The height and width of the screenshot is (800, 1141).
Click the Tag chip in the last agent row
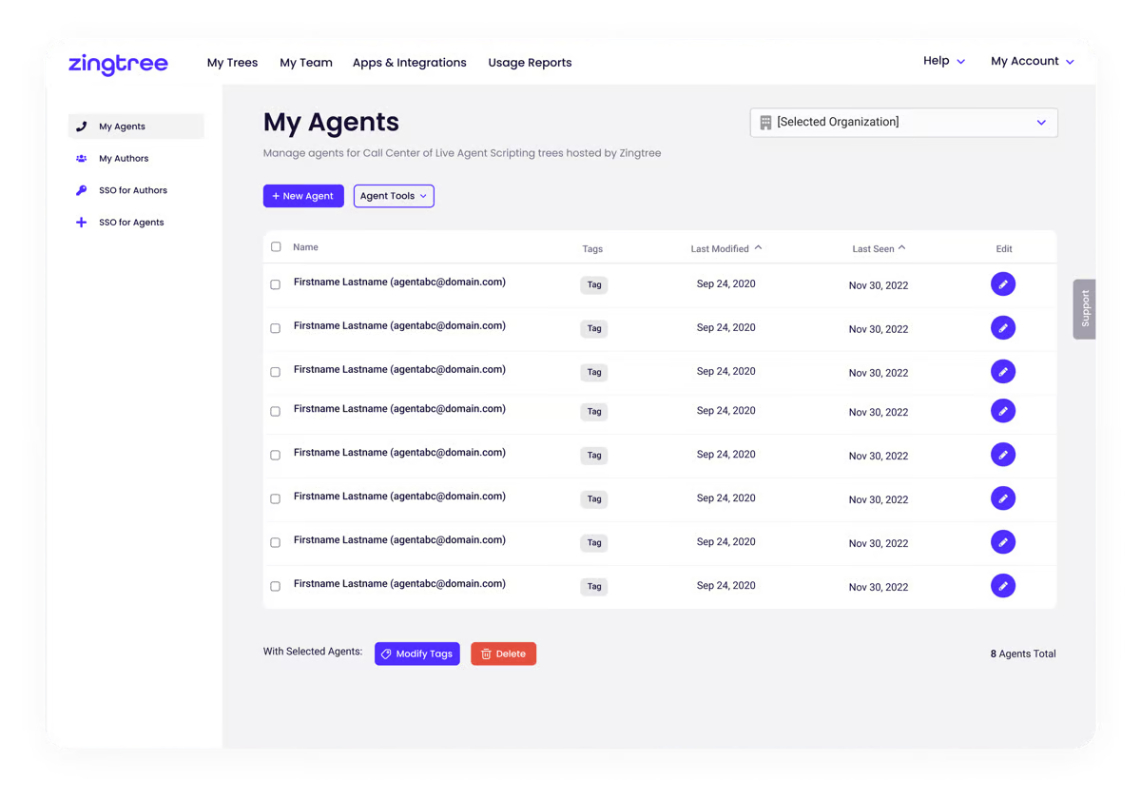pyautogui.click(x=594, y=586)
